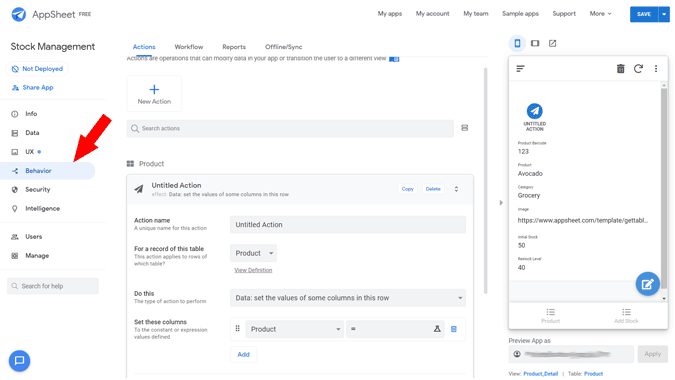Image resolution: width=675 pixels, height=380 pixels.
Task: Open the Data section in sidebar
Action: pyautogui.click(x=32, y=133)
